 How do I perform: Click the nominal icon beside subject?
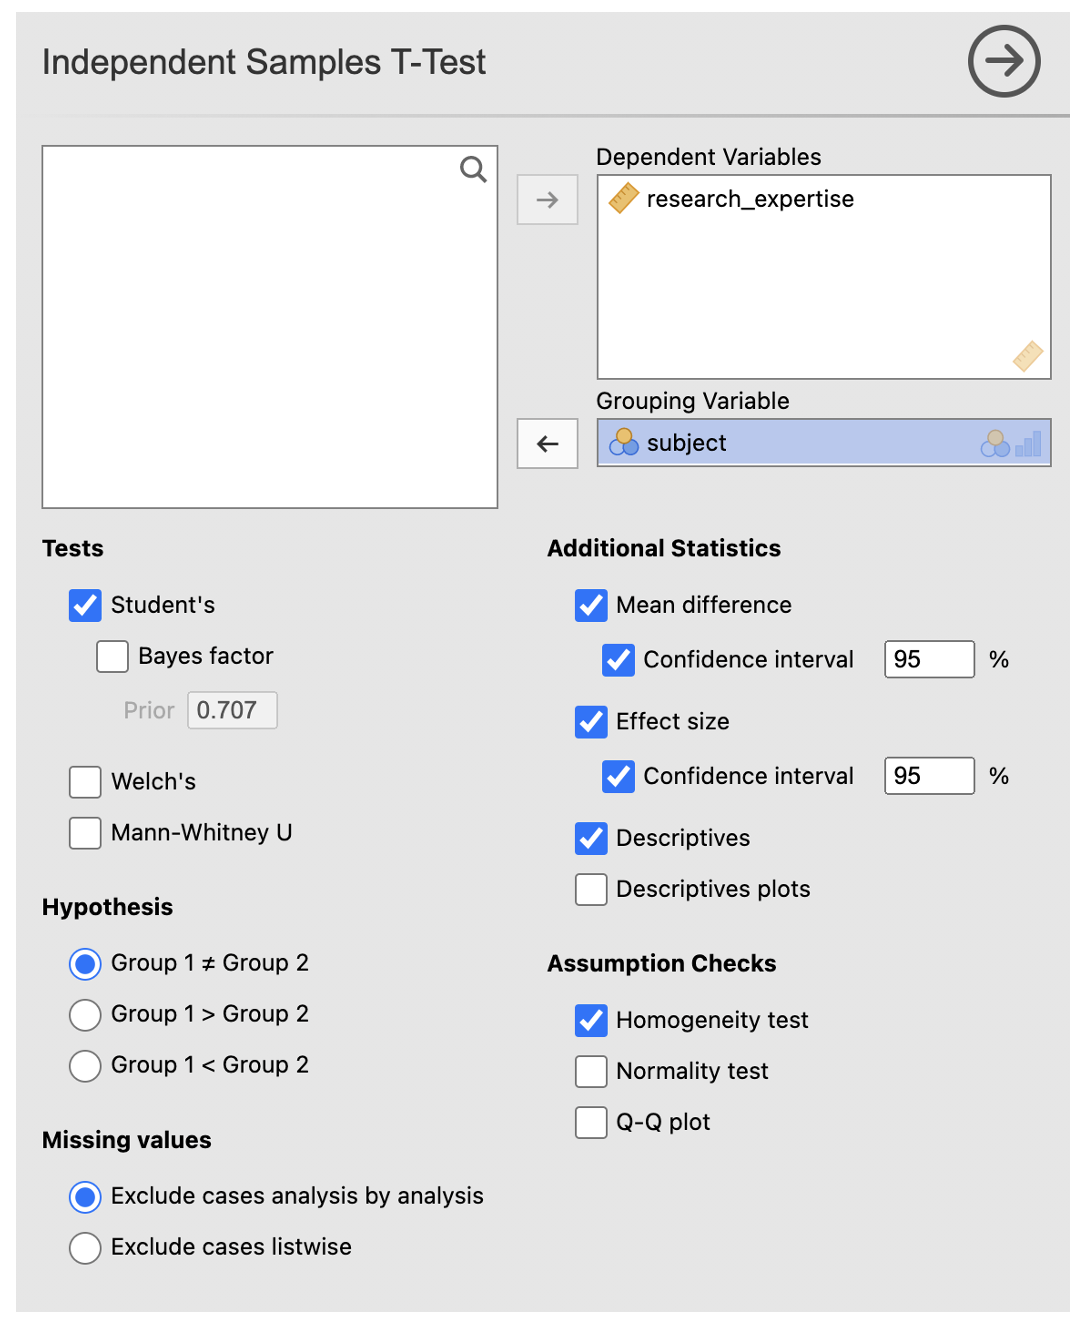tap(624, 442)
